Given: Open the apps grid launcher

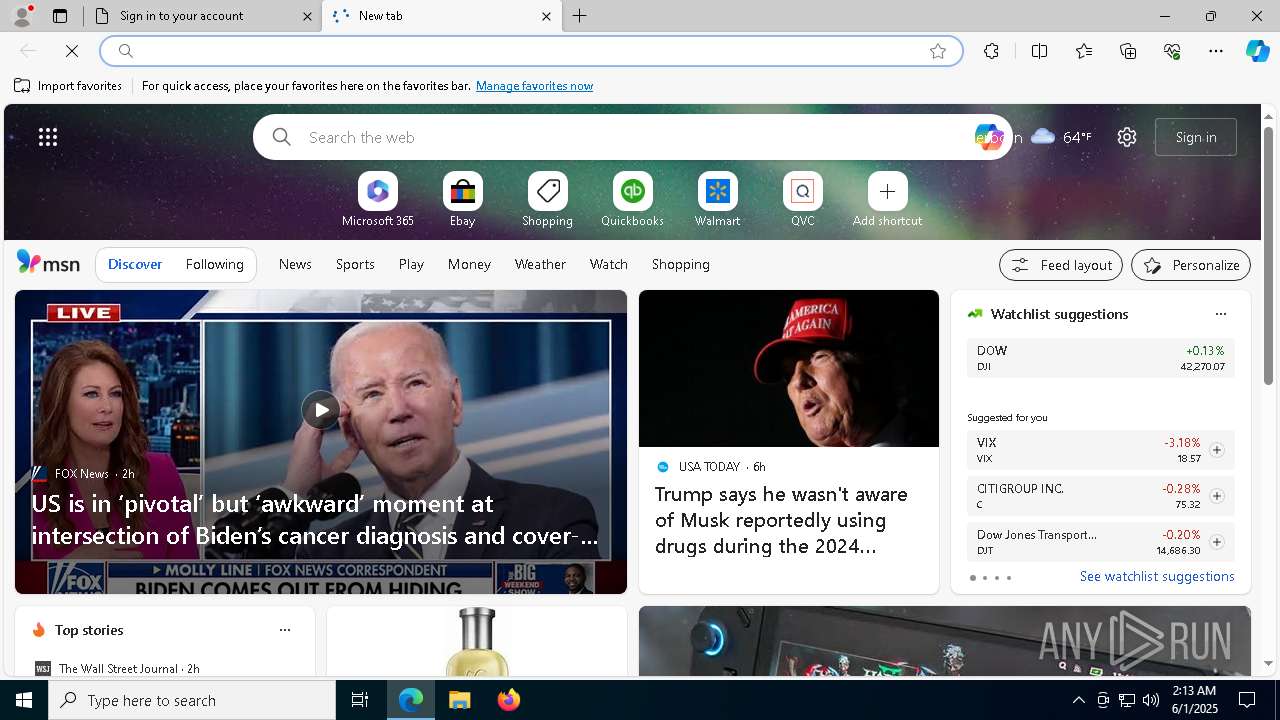Looking at the screenshot, I should 48,137.
